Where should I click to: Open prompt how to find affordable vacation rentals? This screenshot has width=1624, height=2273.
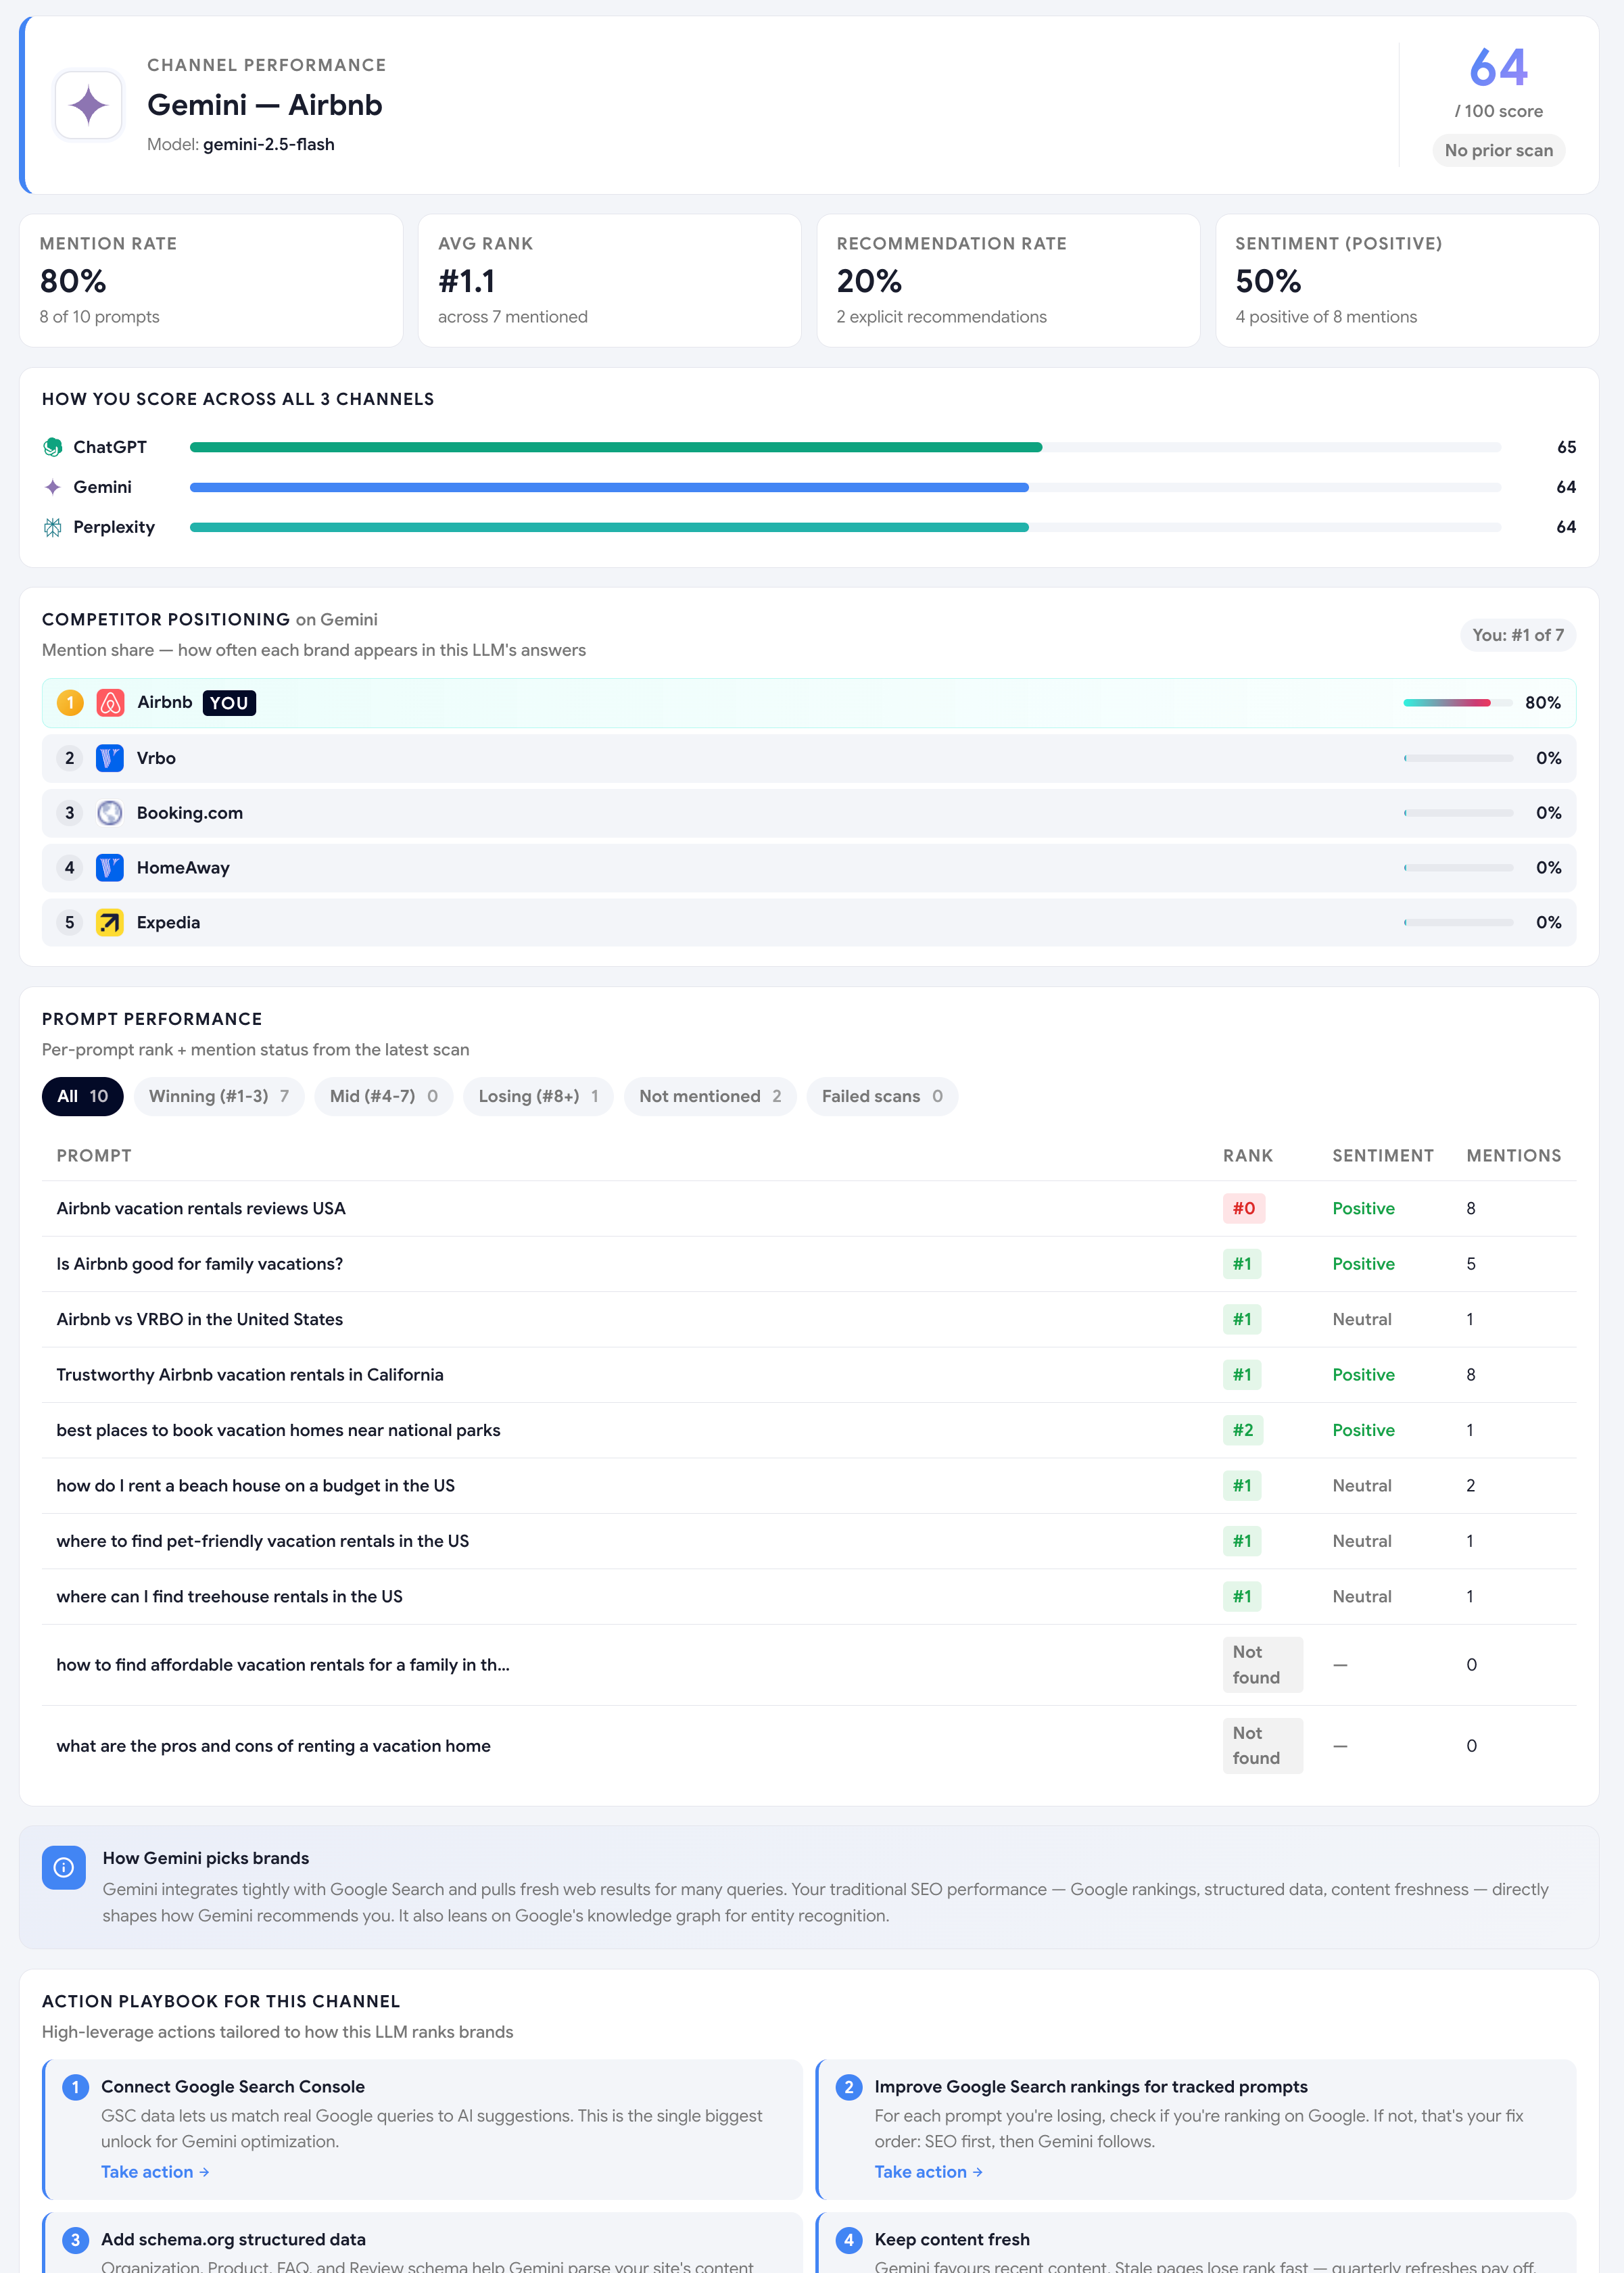point(809,1665)
